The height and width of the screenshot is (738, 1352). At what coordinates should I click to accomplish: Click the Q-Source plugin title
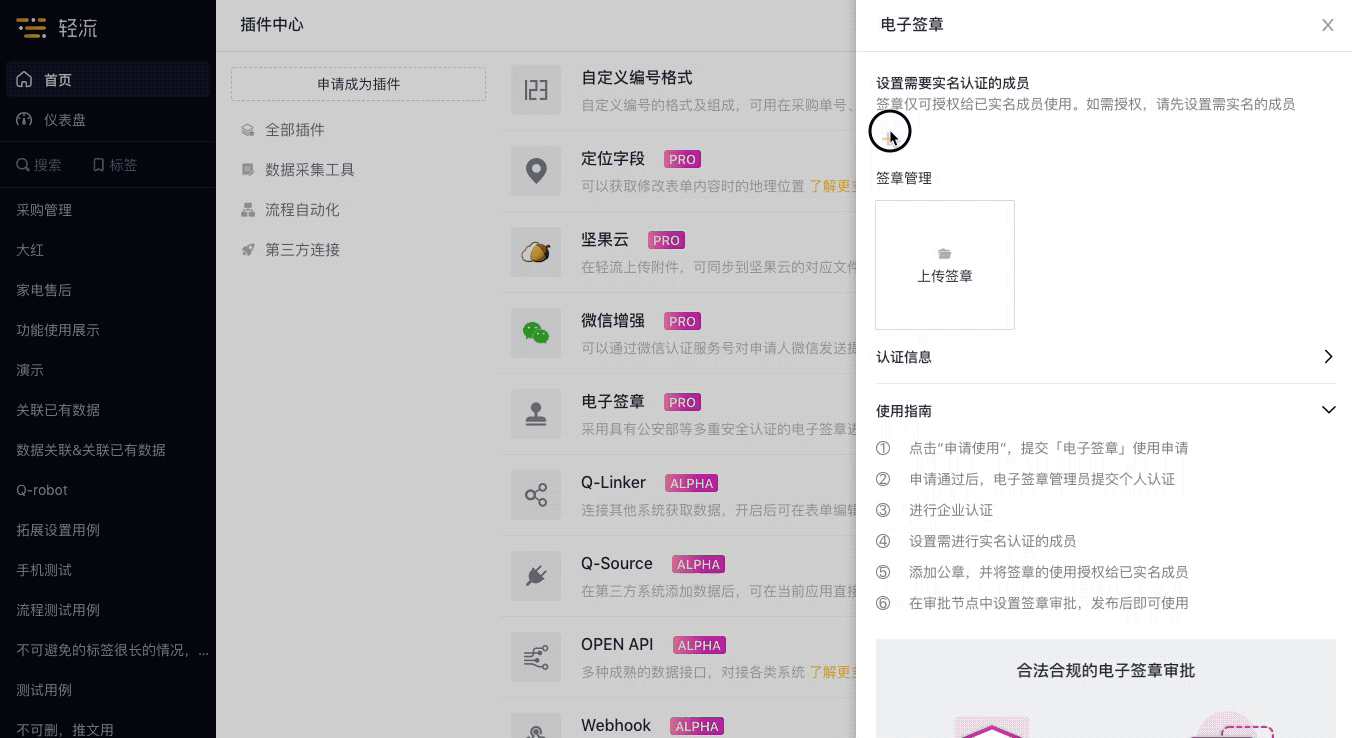pos(617,564)
